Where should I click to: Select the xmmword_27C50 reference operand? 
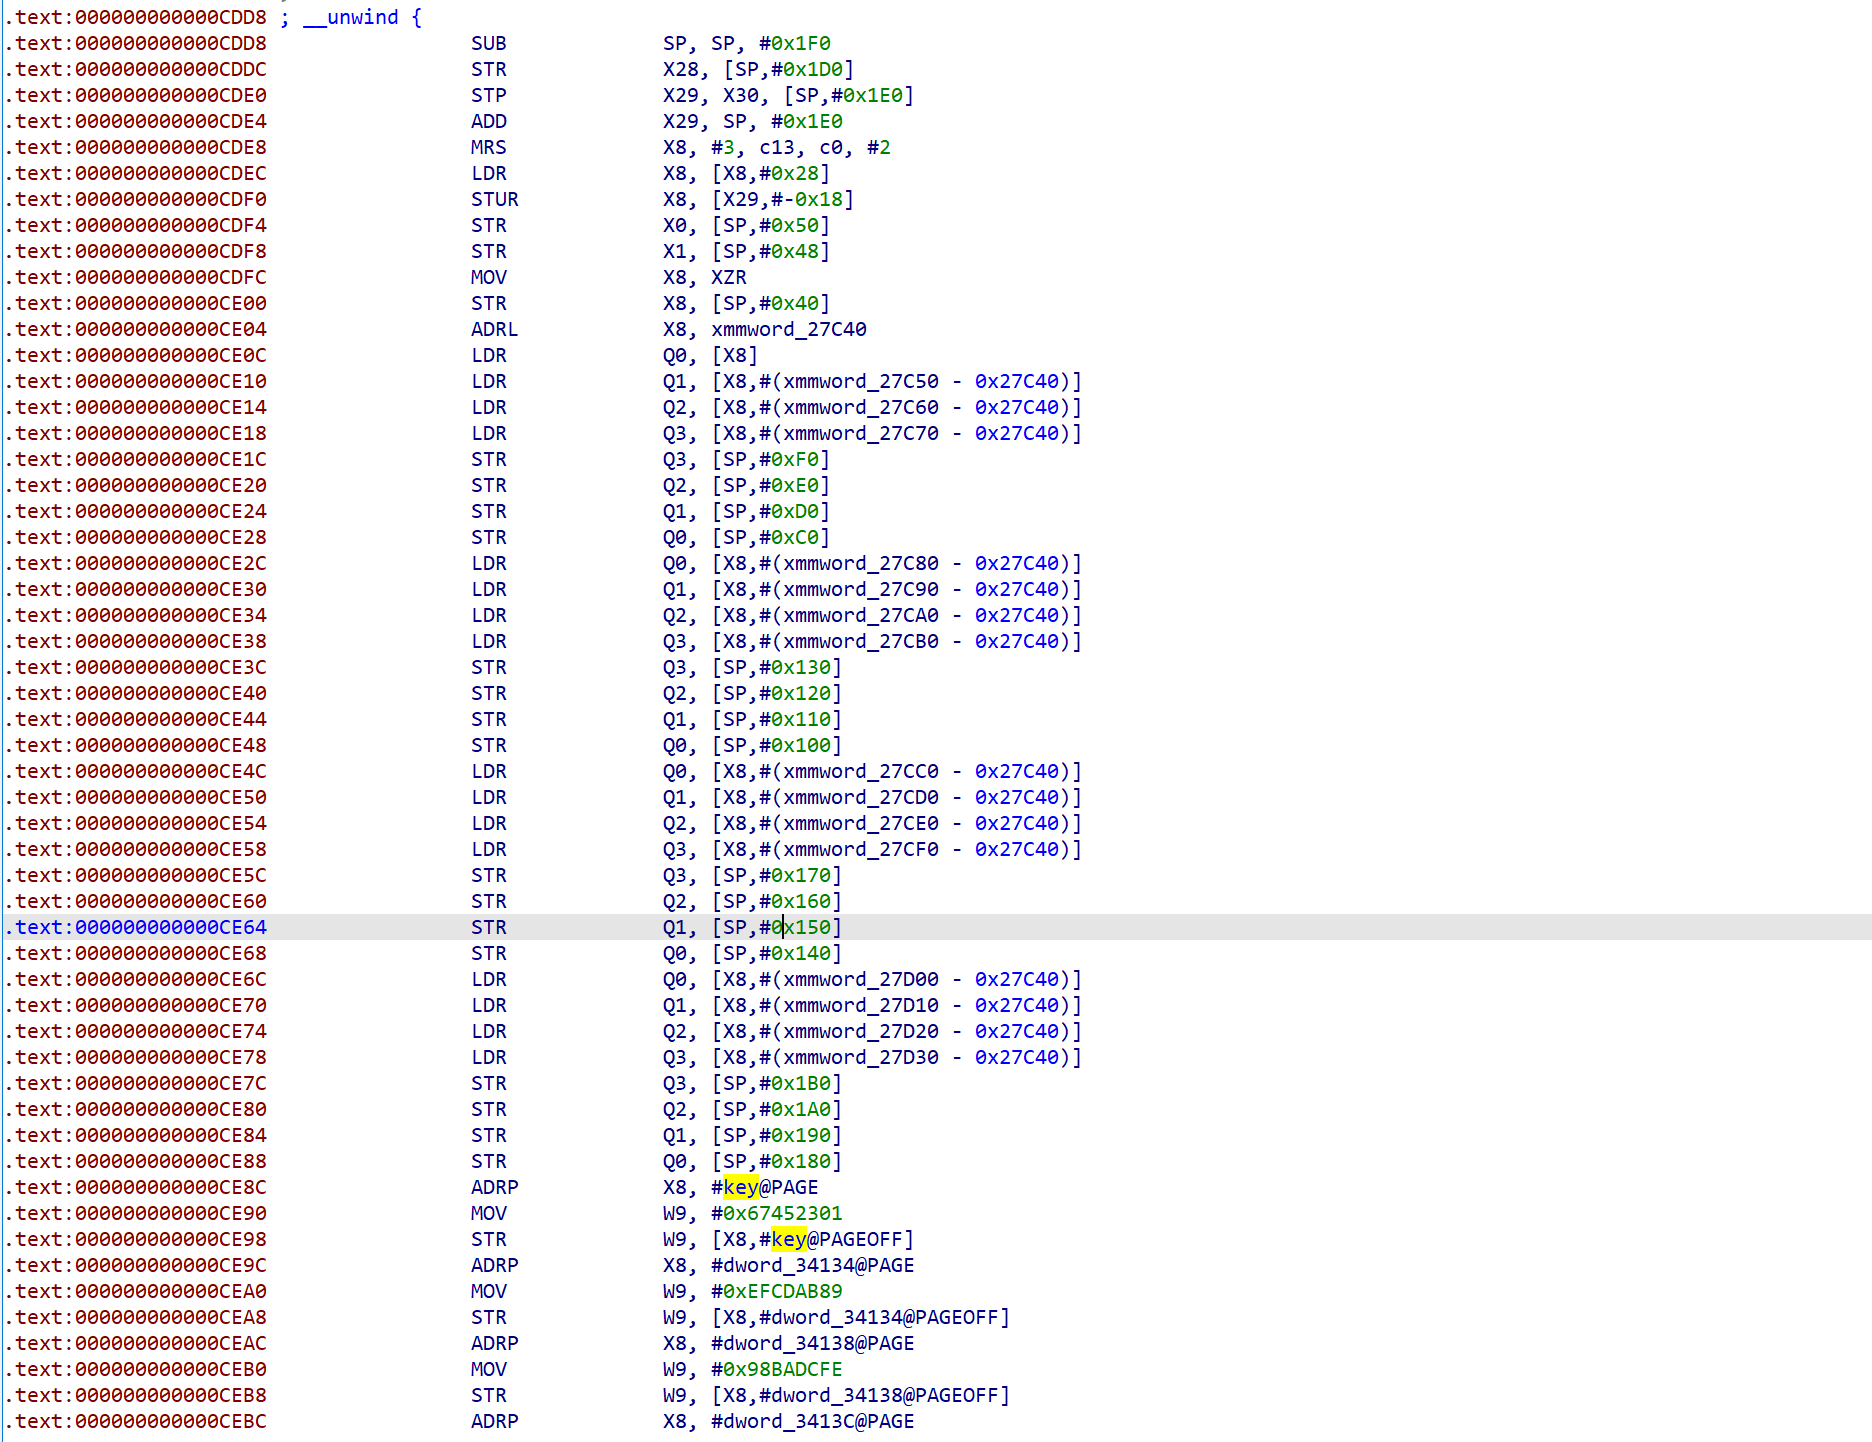pos(860,382)
